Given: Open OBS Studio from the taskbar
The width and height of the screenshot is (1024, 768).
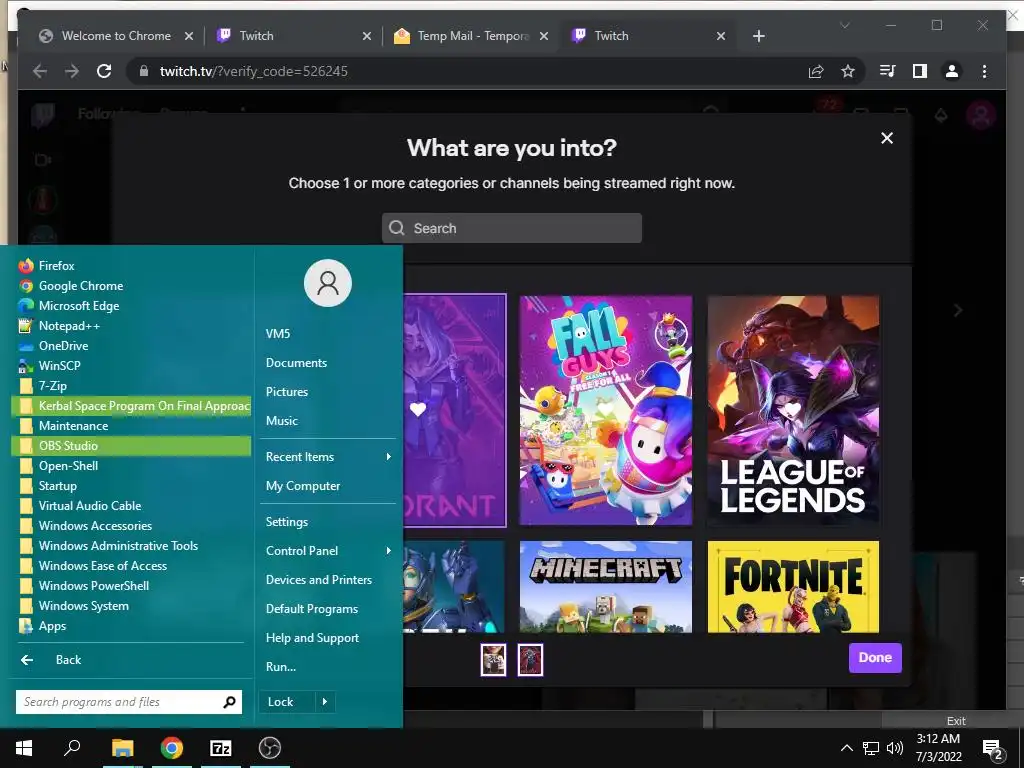Looking at the screenshot, I should (270, 748).
